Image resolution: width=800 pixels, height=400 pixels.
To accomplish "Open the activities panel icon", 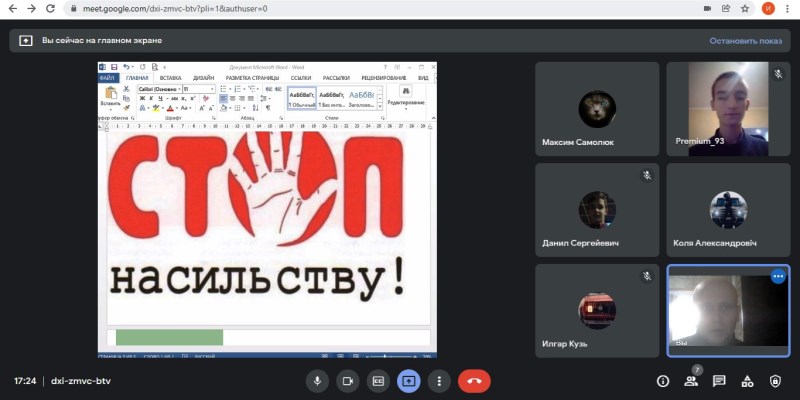I will 746,381.
